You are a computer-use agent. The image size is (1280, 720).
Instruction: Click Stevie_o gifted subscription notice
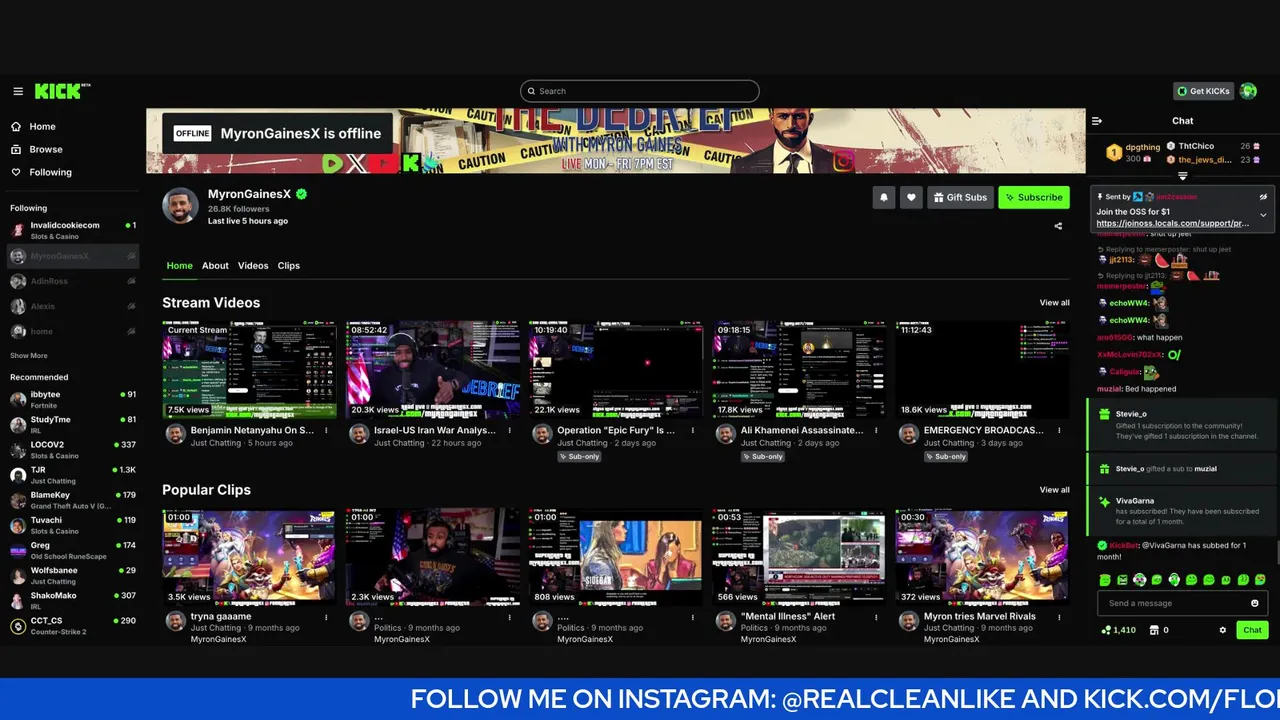[x=1182, y=425]
